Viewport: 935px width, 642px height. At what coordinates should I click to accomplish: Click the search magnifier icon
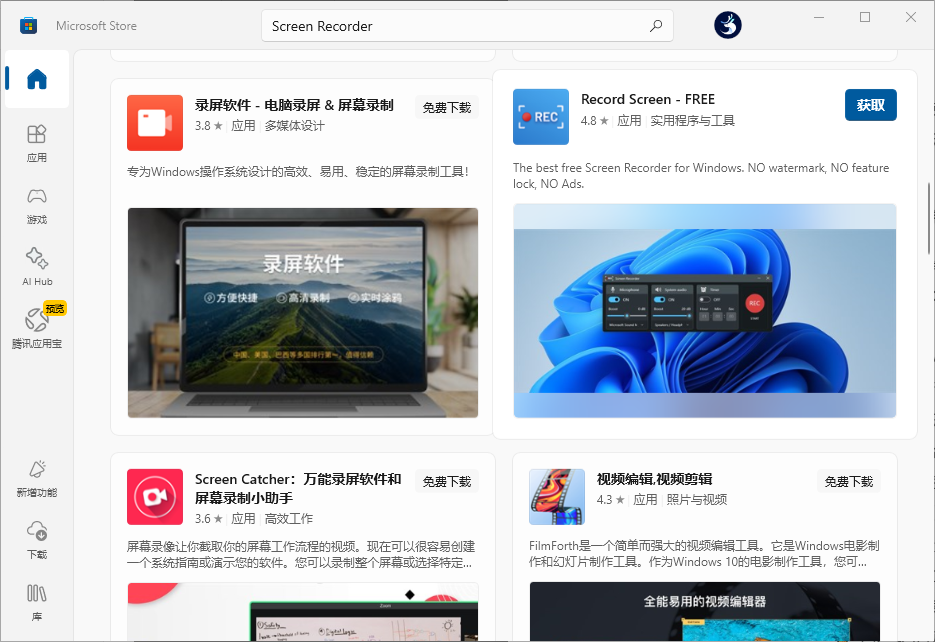(x=655, y=25)
